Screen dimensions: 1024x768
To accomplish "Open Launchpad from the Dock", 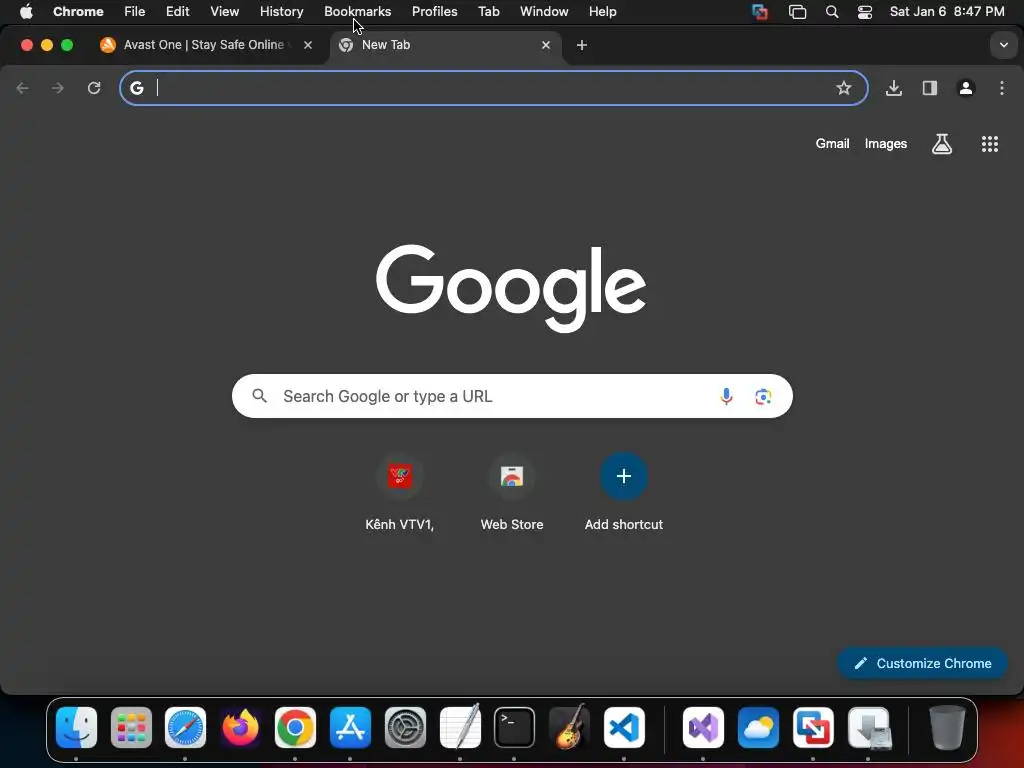I will [131, 728].
